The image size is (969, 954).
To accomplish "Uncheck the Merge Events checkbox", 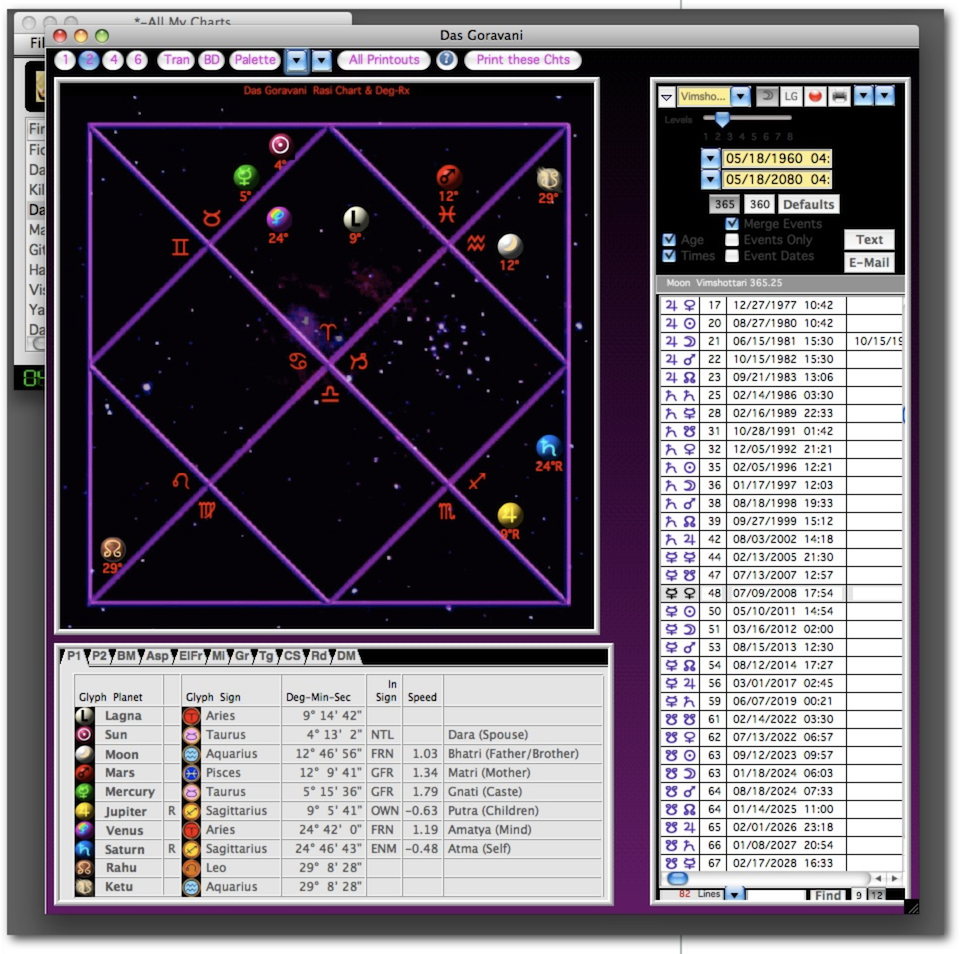I will point(732,224).
